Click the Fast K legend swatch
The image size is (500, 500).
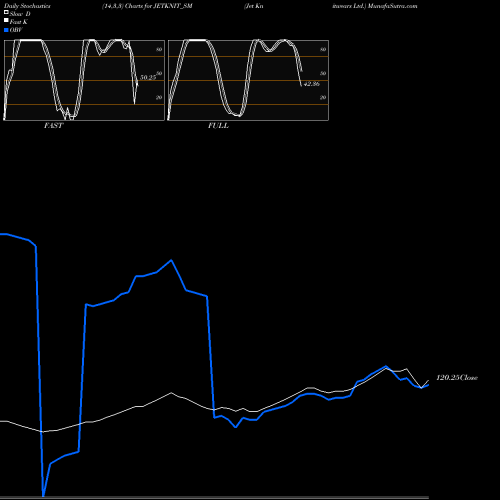click(x=6, y=20)
